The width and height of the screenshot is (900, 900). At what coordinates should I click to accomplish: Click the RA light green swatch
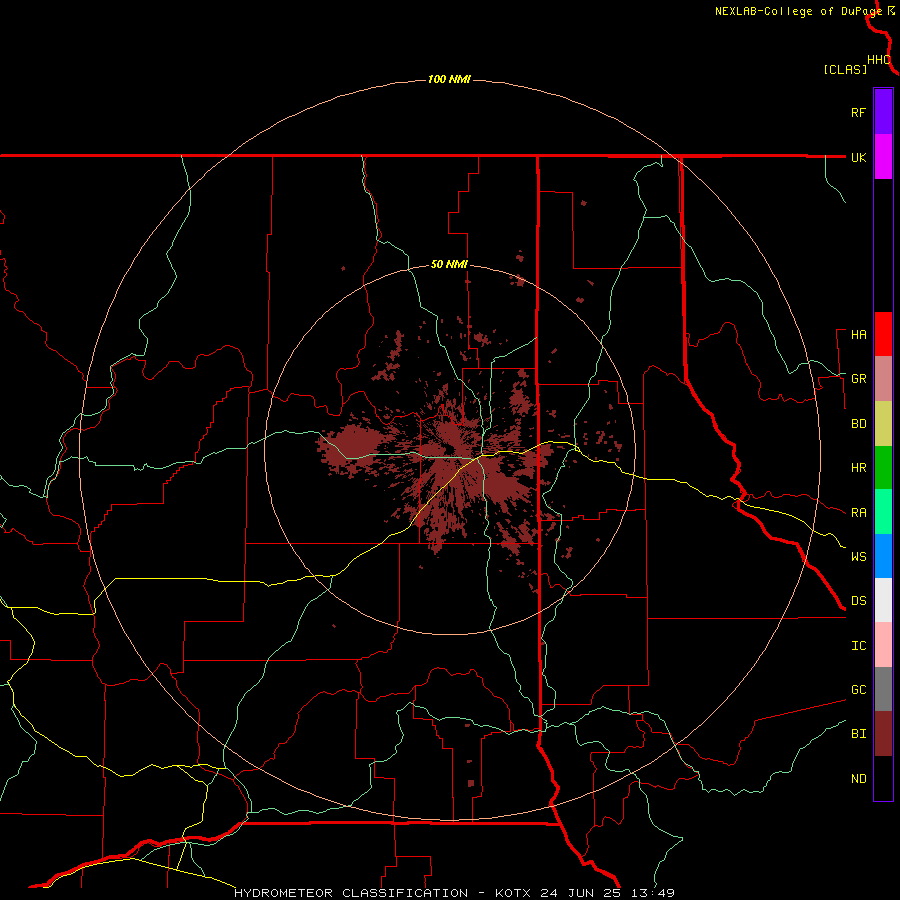click(883, 512)
